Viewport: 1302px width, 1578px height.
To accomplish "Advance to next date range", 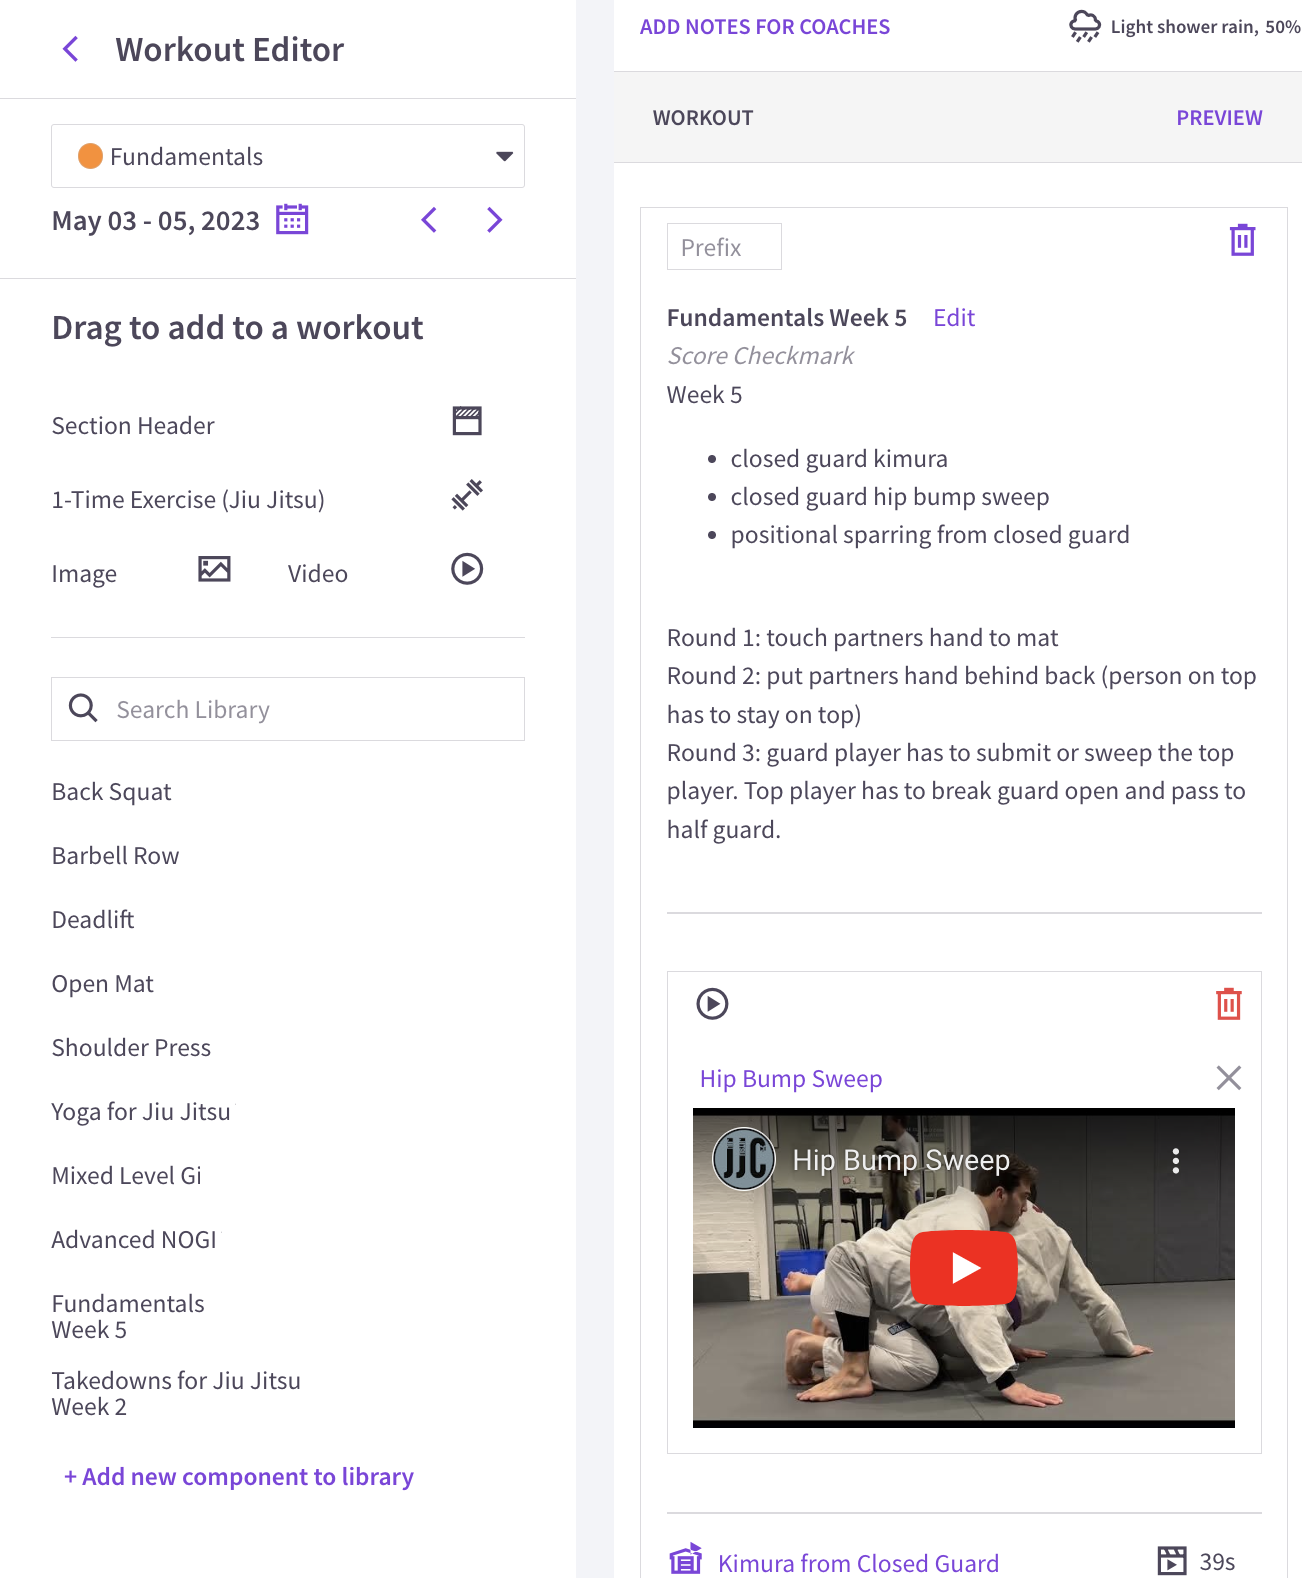I will (x=494, y=220).
